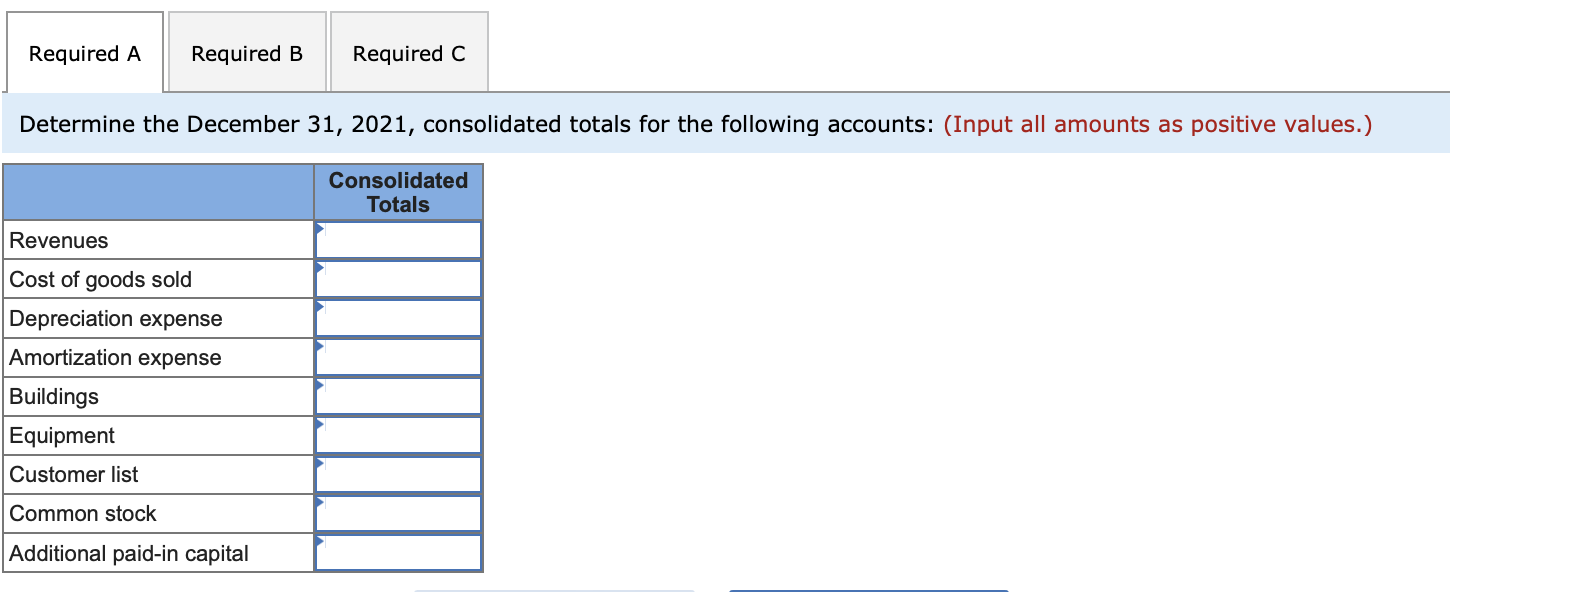Click the Buildings amount input box
The image size is (1582, 592).
point(400,396)
